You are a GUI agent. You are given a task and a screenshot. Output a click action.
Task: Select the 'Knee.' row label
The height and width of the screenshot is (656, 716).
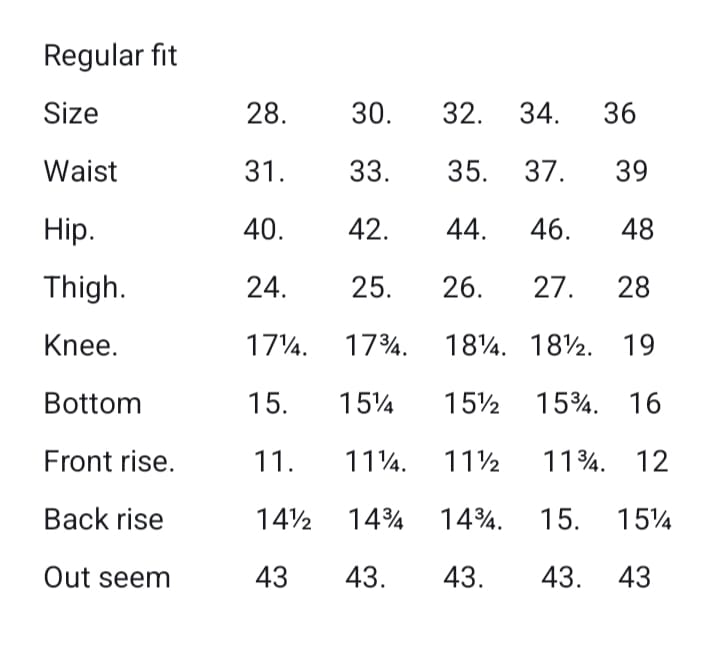point(81,346)
